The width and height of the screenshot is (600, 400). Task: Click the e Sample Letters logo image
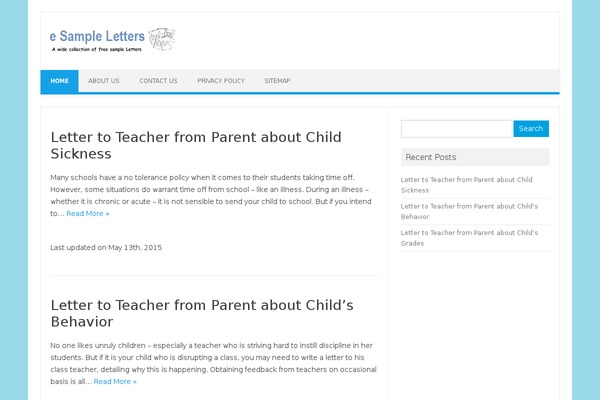coord(112,39)
